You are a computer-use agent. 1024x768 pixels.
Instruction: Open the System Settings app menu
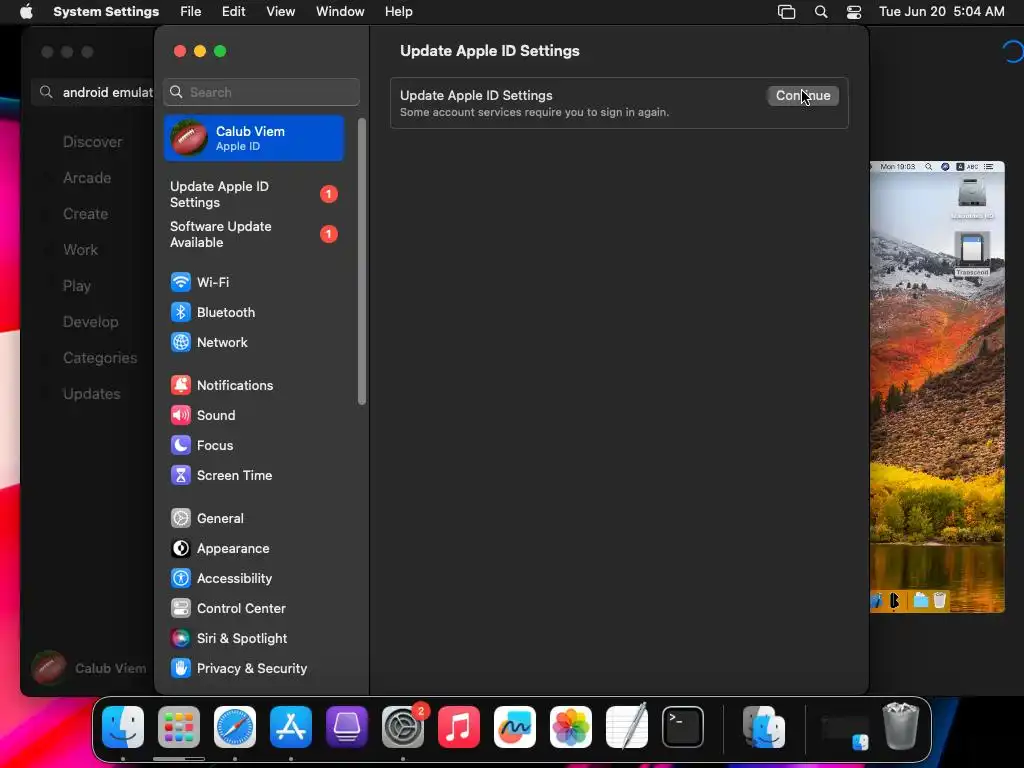pyautogui.click(x=106, y=12)
